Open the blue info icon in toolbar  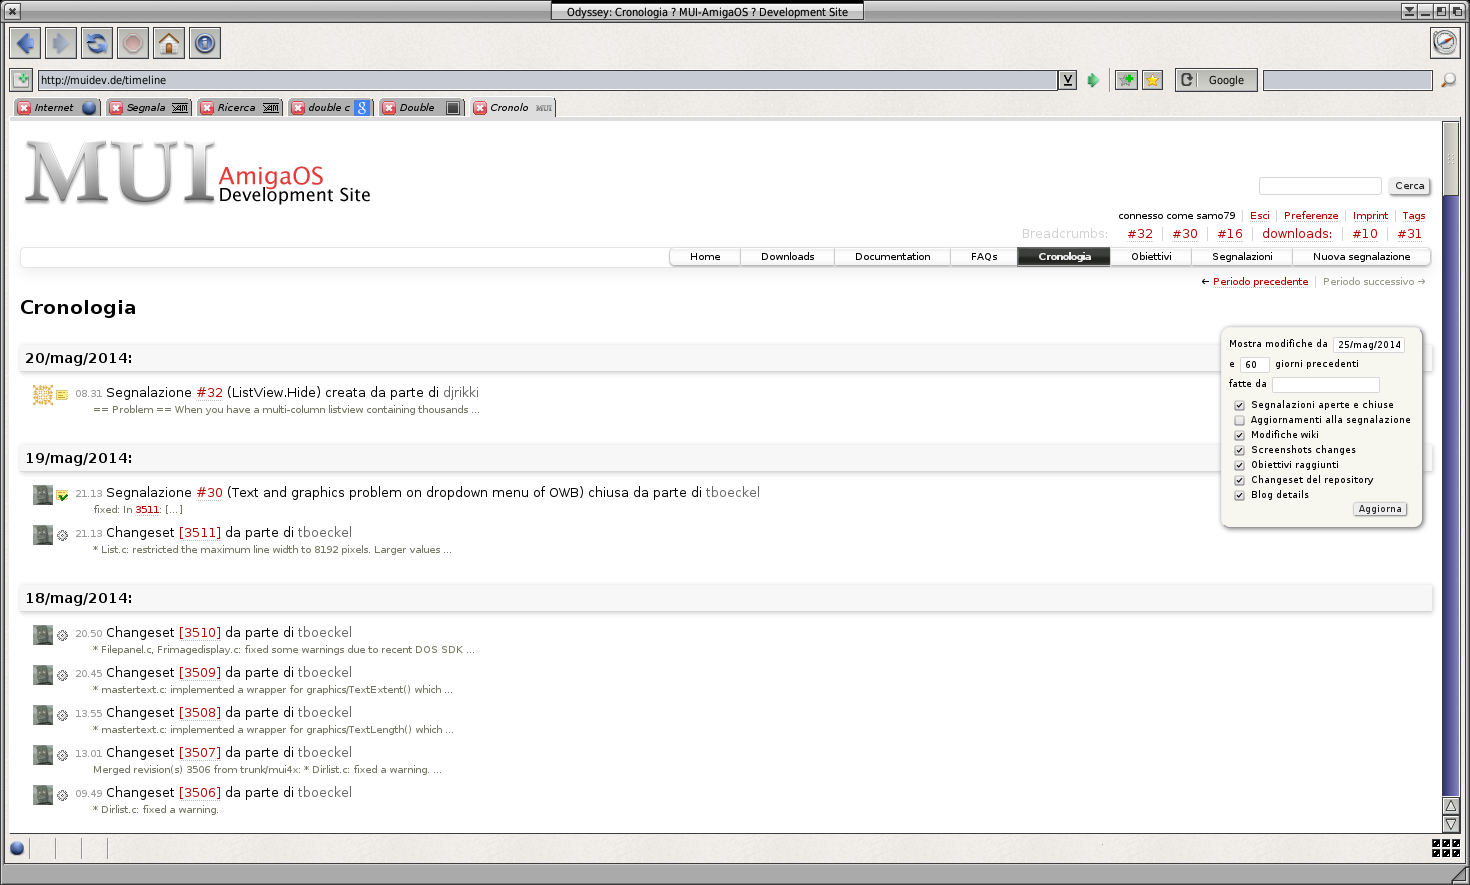[205, 43]
